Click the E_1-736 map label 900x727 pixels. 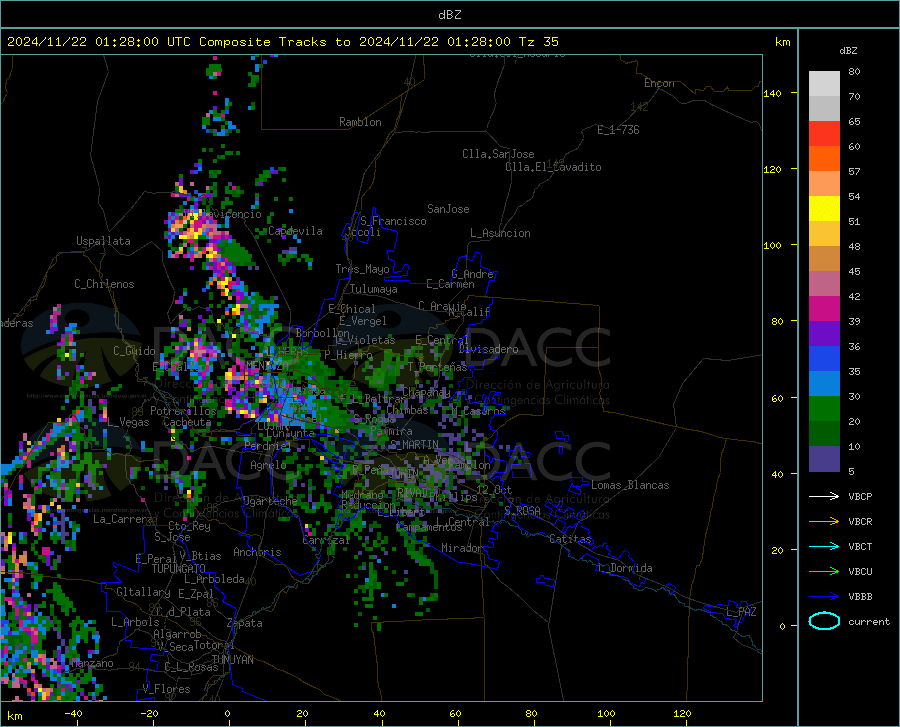618,130
